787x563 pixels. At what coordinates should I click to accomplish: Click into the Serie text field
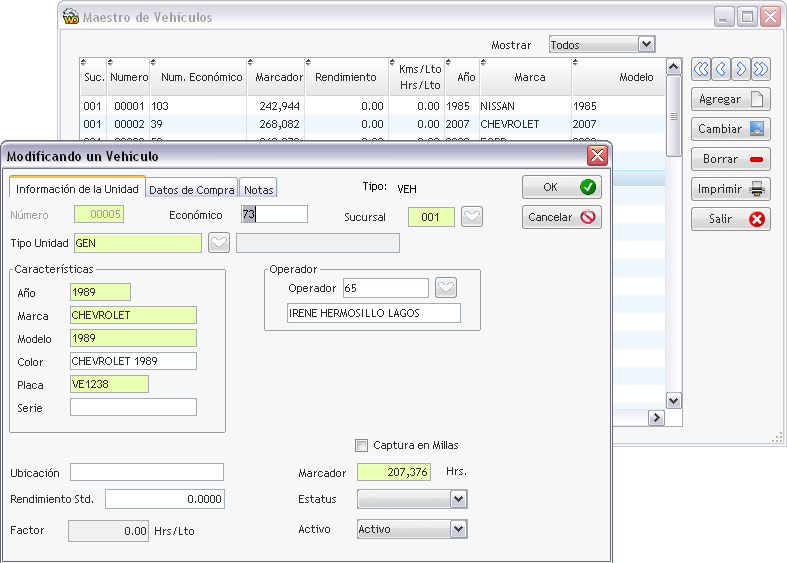click(133, 407)
